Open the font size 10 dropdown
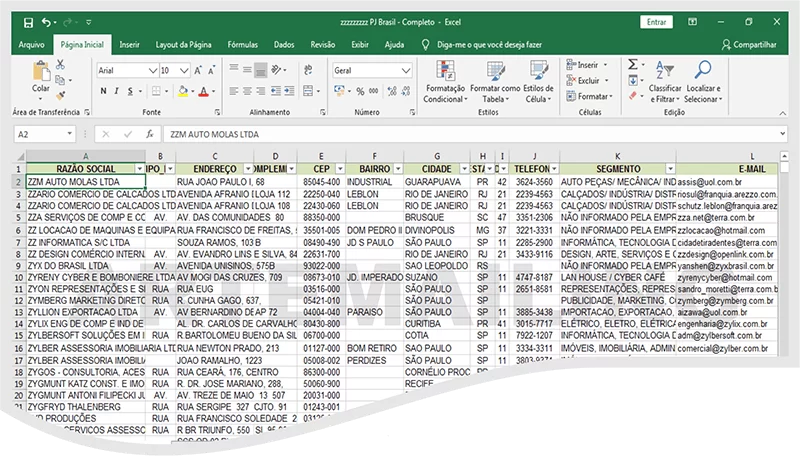Screen dimensions: 800x456 coord(184,70)
